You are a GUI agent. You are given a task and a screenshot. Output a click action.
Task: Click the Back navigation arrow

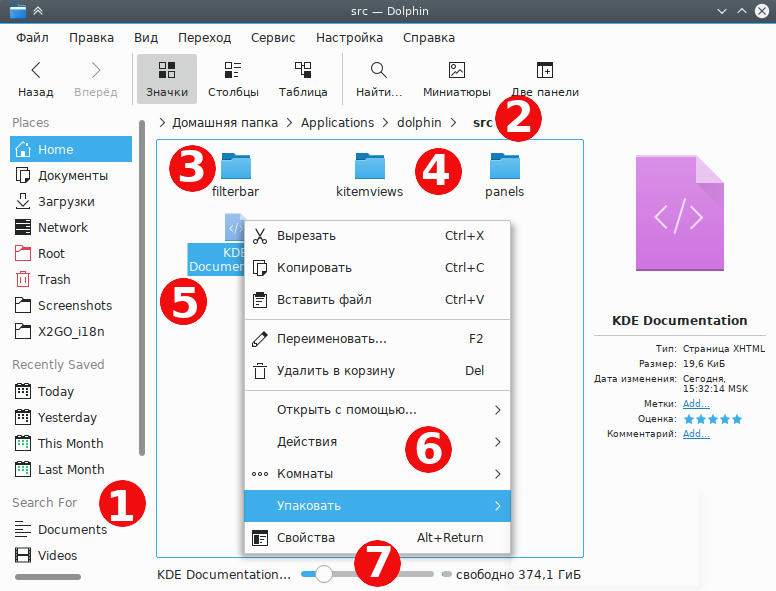(x=35, y=79)
